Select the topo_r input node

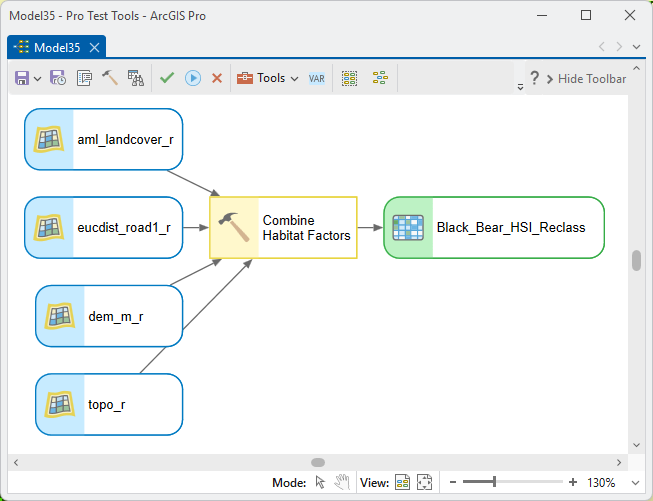click(109, 404)
